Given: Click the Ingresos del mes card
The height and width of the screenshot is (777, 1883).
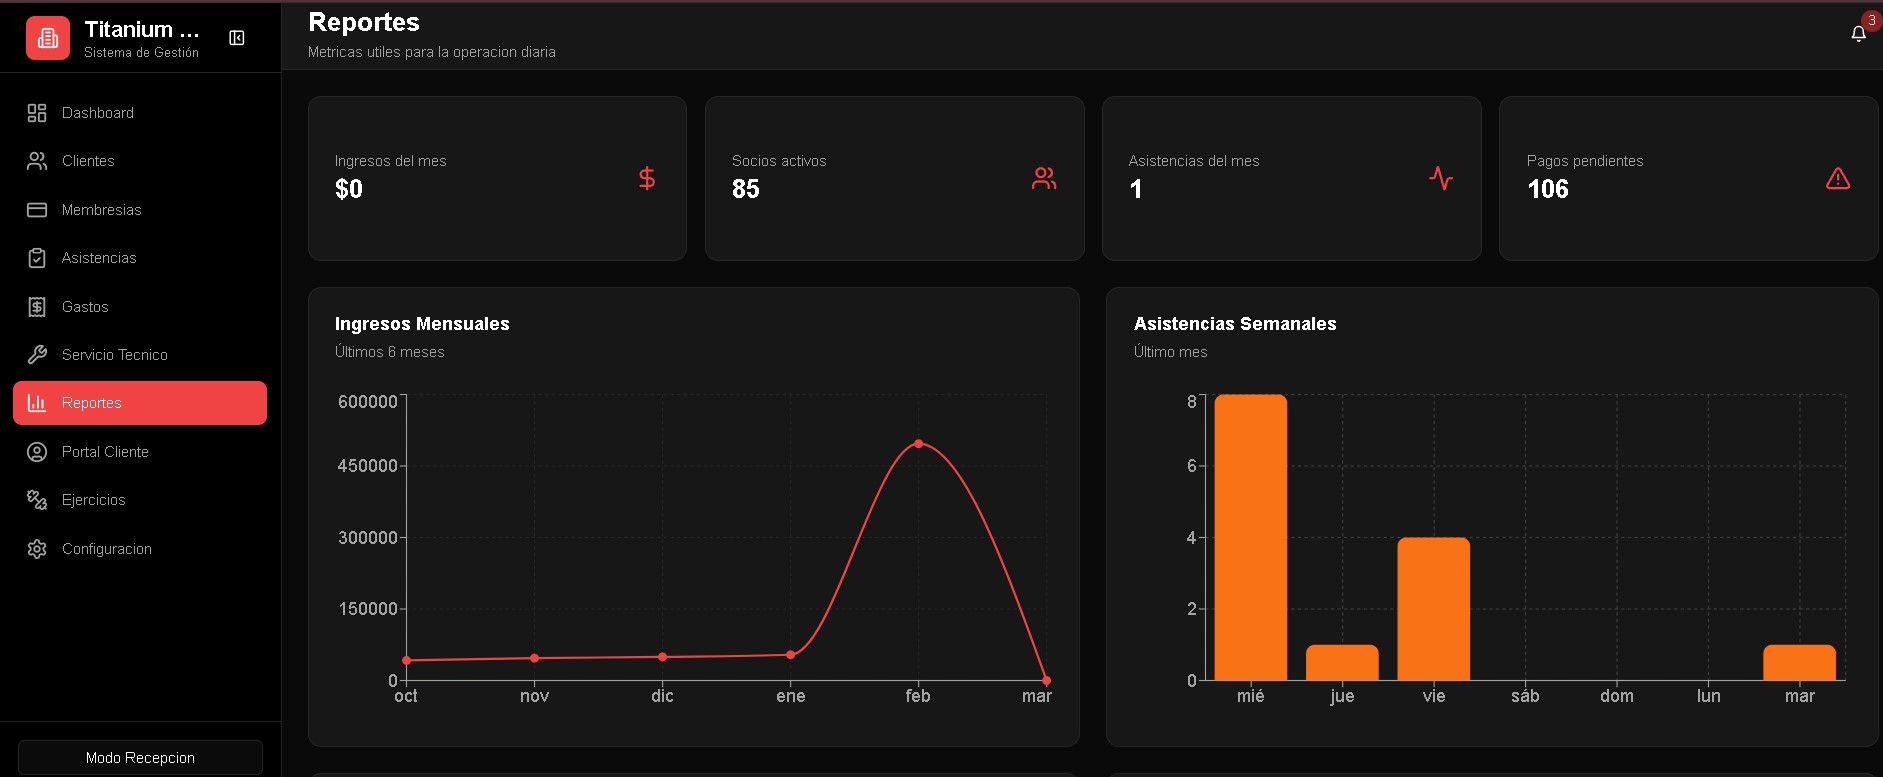Looking at the screenshot, I should coord(497,178).
